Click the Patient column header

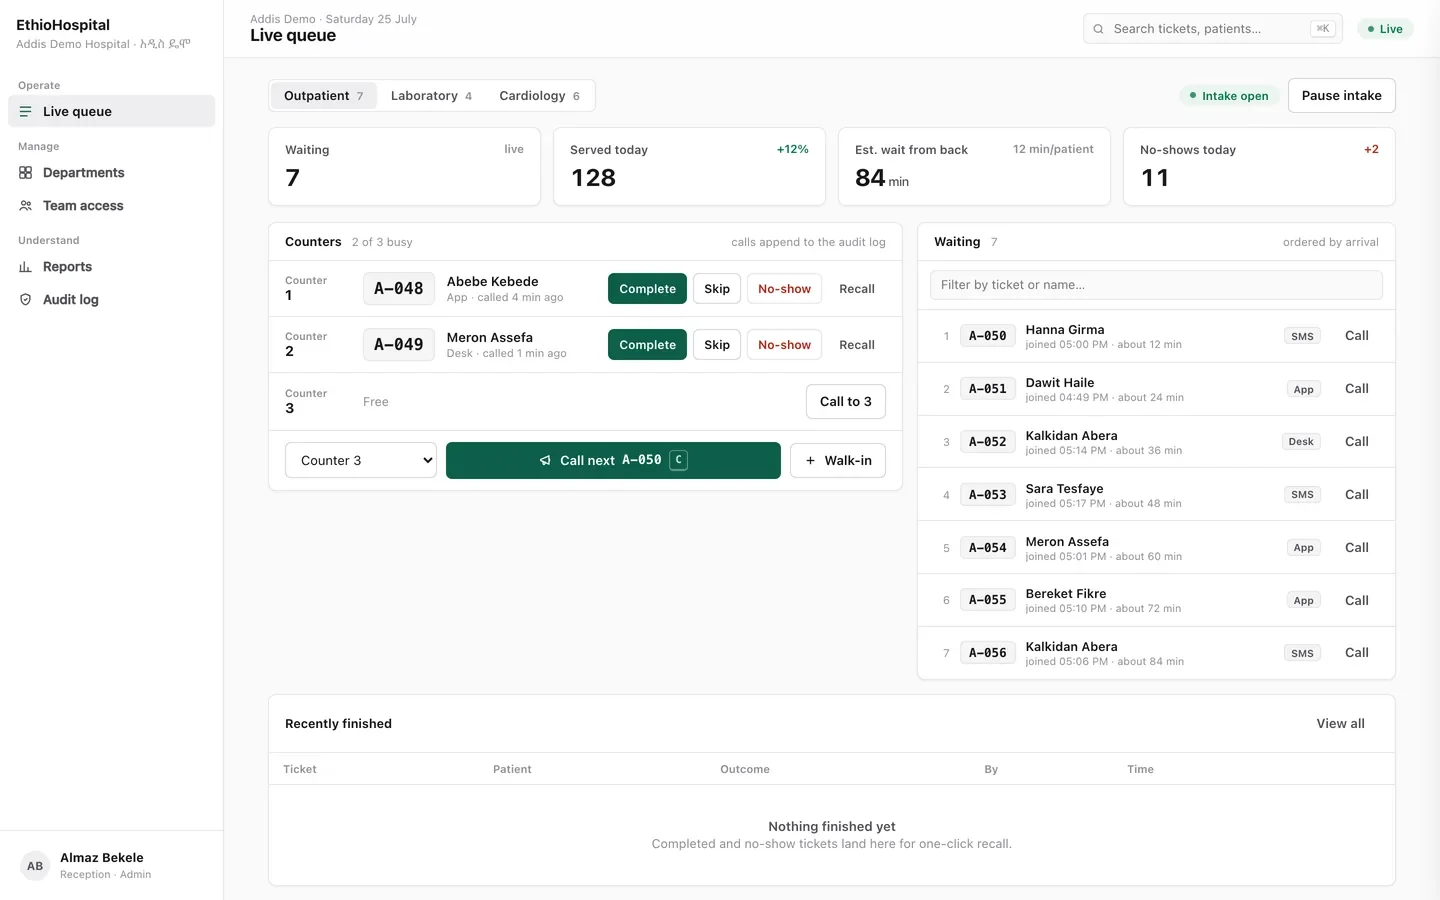(x=512, y=769)
